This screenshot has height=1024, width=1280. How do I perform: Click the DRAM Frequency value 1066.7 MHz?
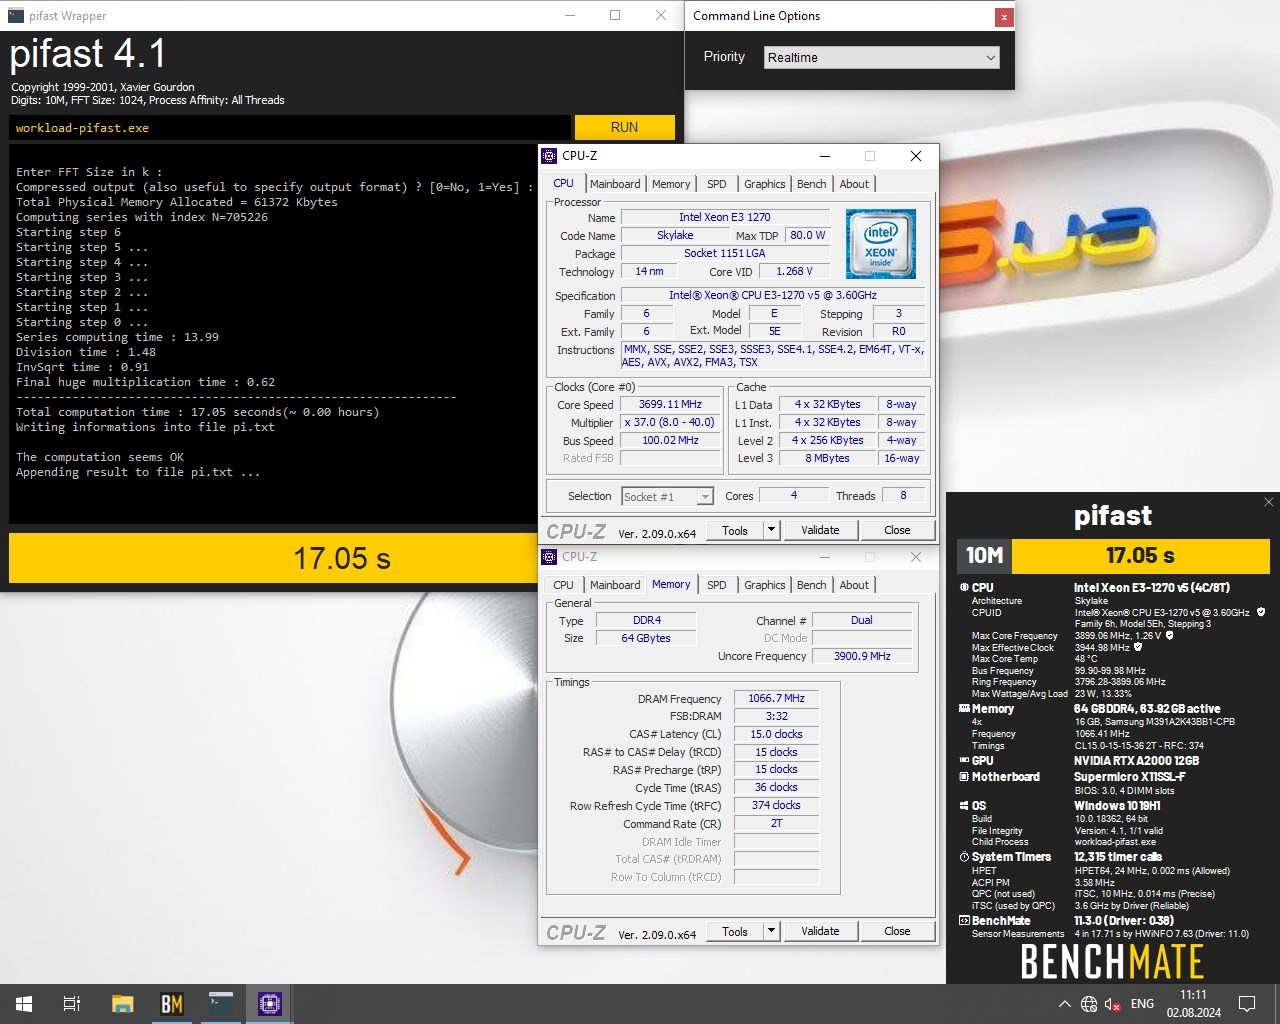click(x=776, y=699)
